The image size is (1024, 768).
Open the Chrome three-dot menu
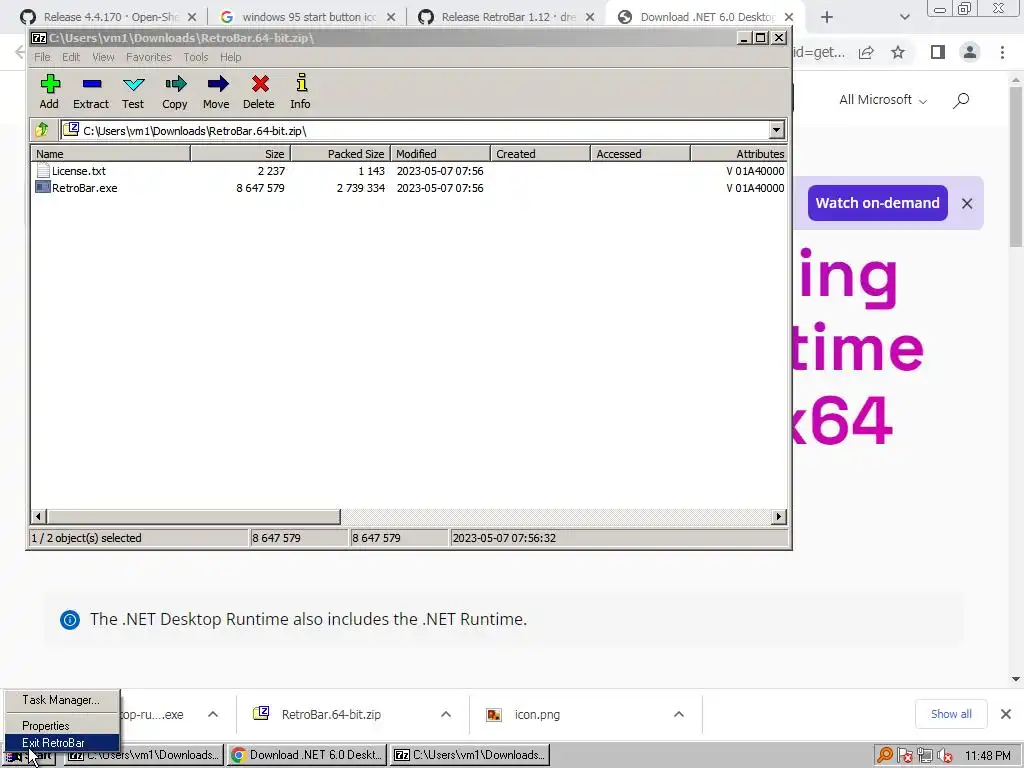coord(1002,52)
